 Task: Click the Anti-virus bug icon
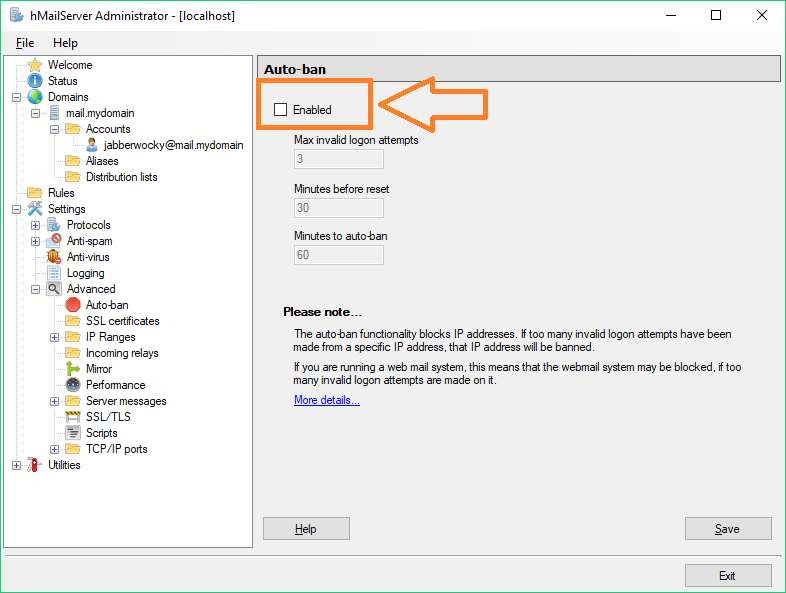click(54, 257)
